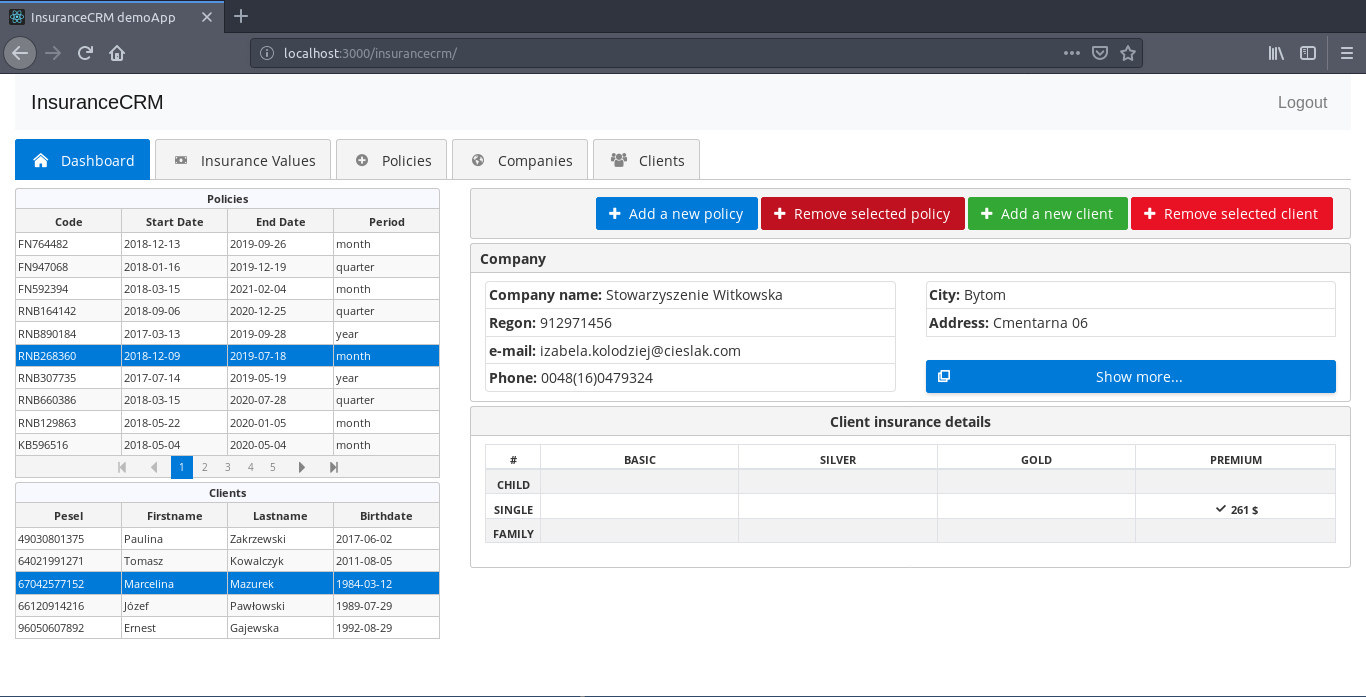Click the tracking protection shield in the toolbar
Image resolution: width=1366 pixels, height=697 pixels.
point(1100,52)
